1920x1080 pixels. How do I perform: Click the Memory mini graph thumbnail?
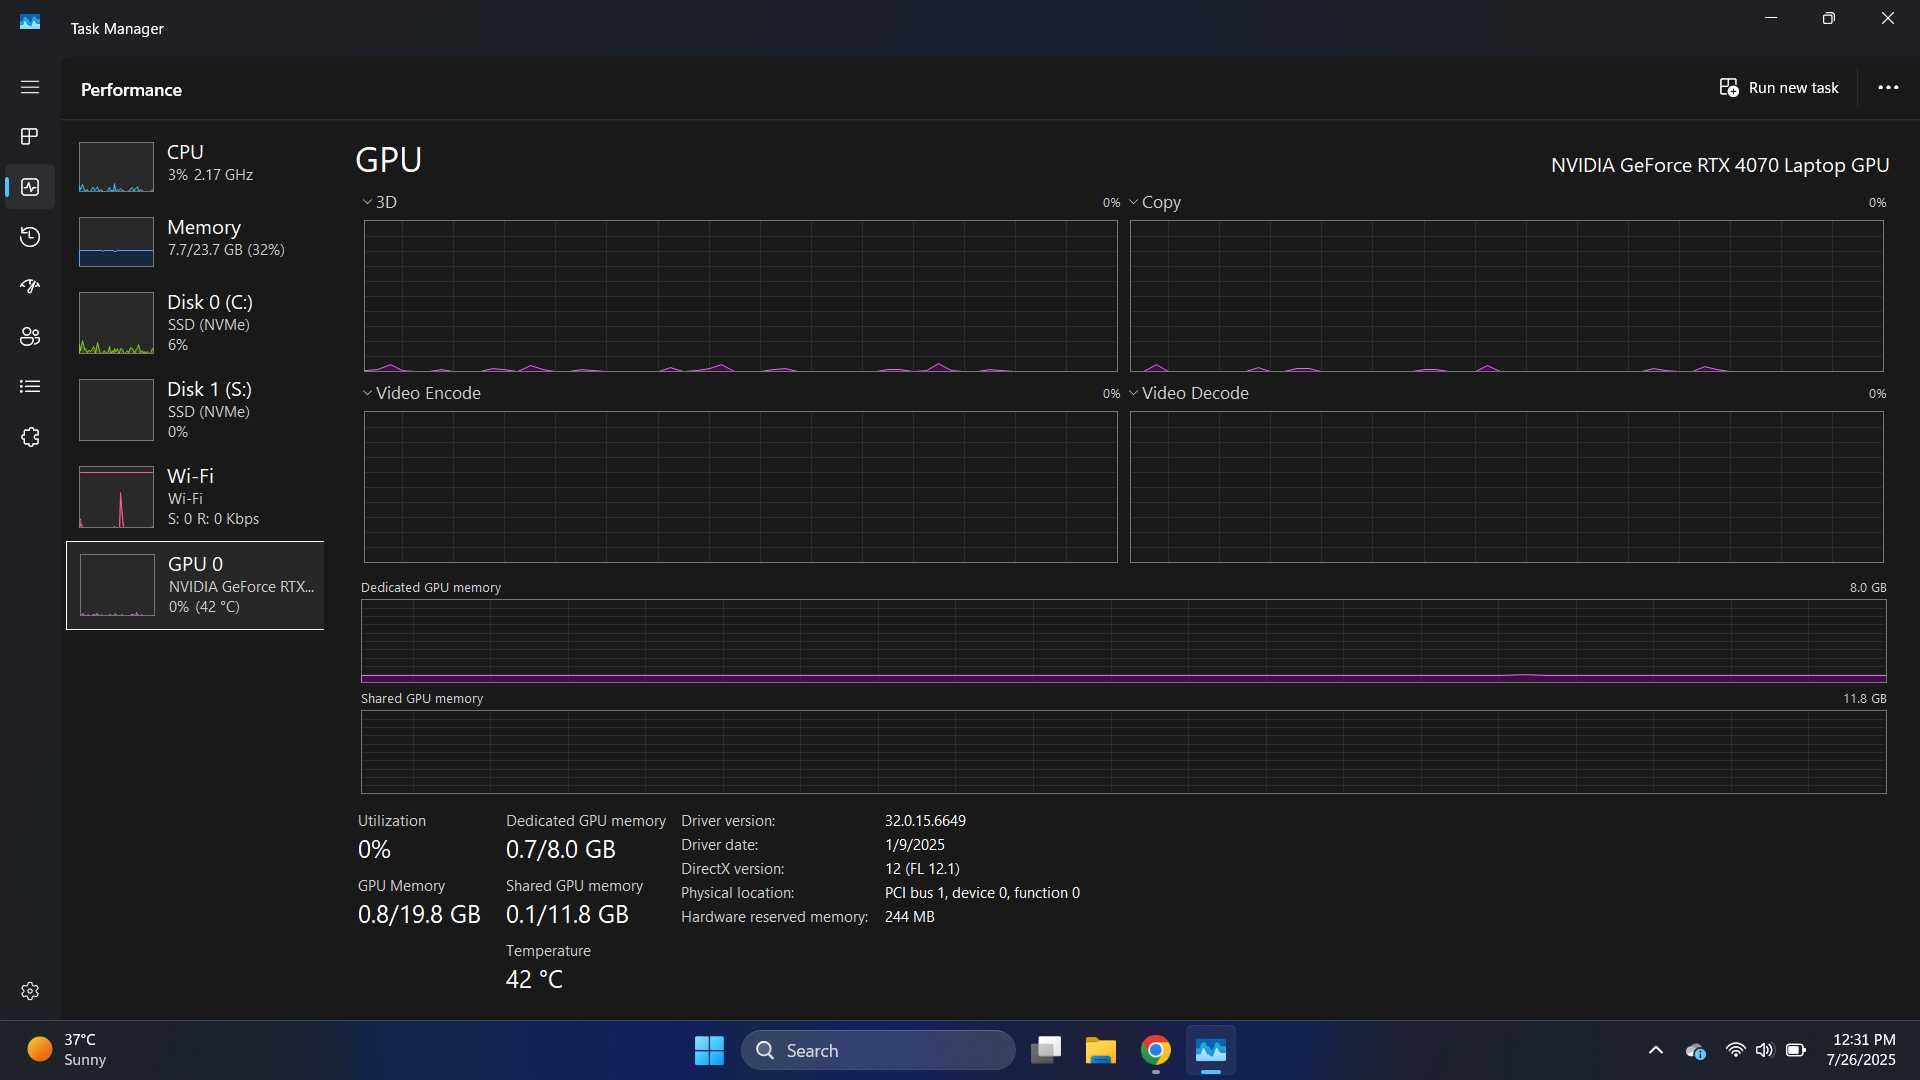116,241
